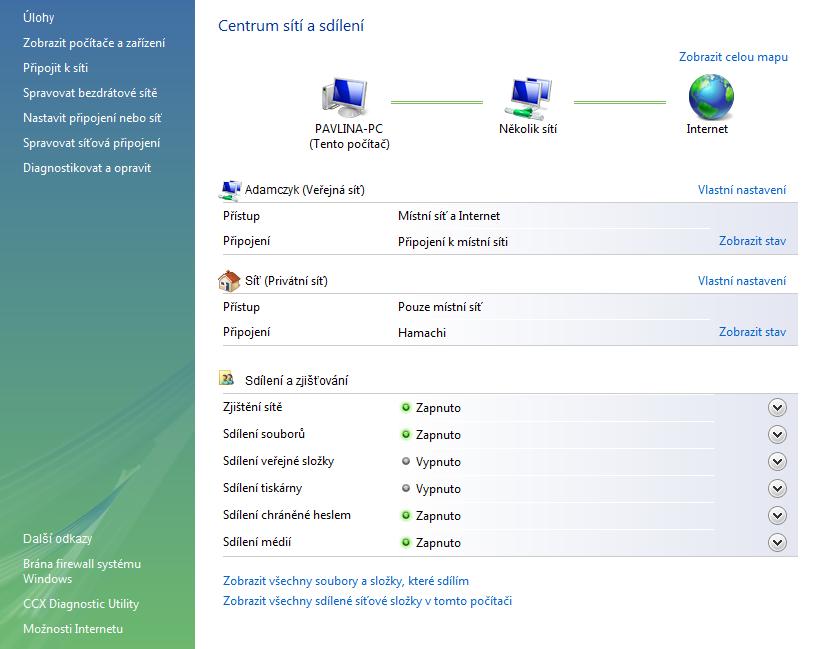This screenshot has width=825, height=649.
Task: Click Zobrazit celou mapu link
Action: pyautogui.click(x=733, y=57)
